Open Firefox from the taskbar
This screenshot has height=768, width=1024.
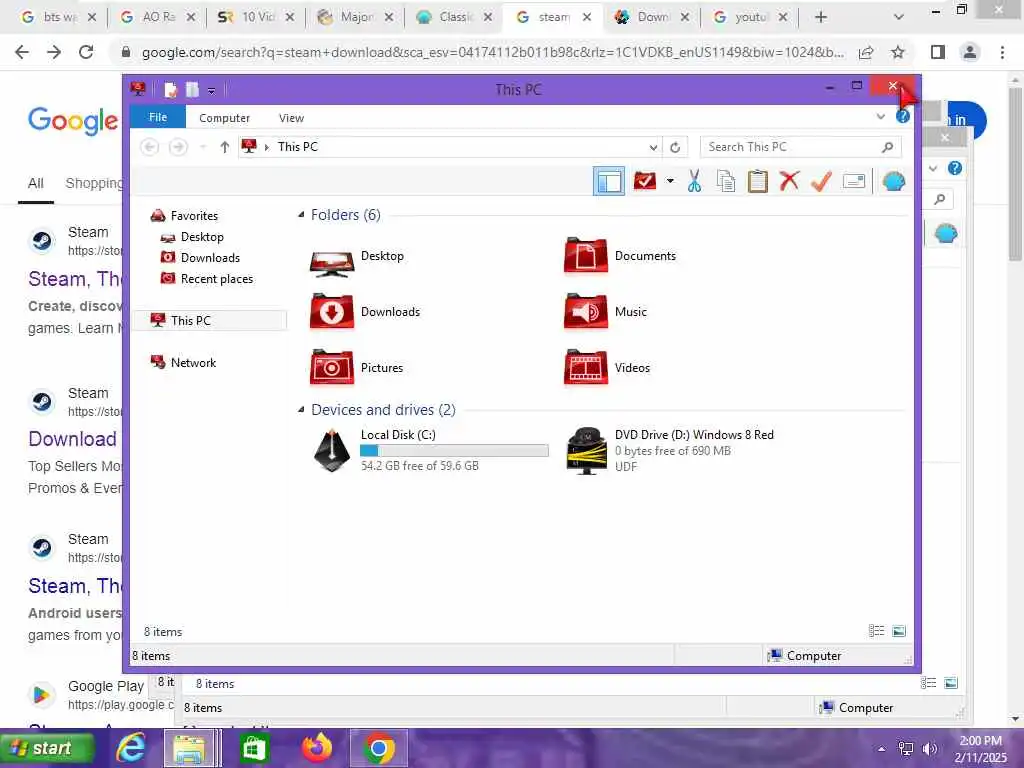pyautogui.click(x=316, y=748)
